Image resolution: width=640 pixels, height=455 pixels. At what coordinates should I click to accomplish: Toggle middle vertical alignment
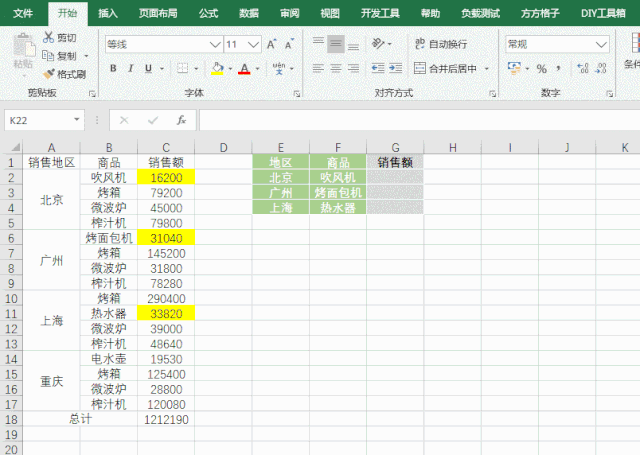[x=336, y=44]
